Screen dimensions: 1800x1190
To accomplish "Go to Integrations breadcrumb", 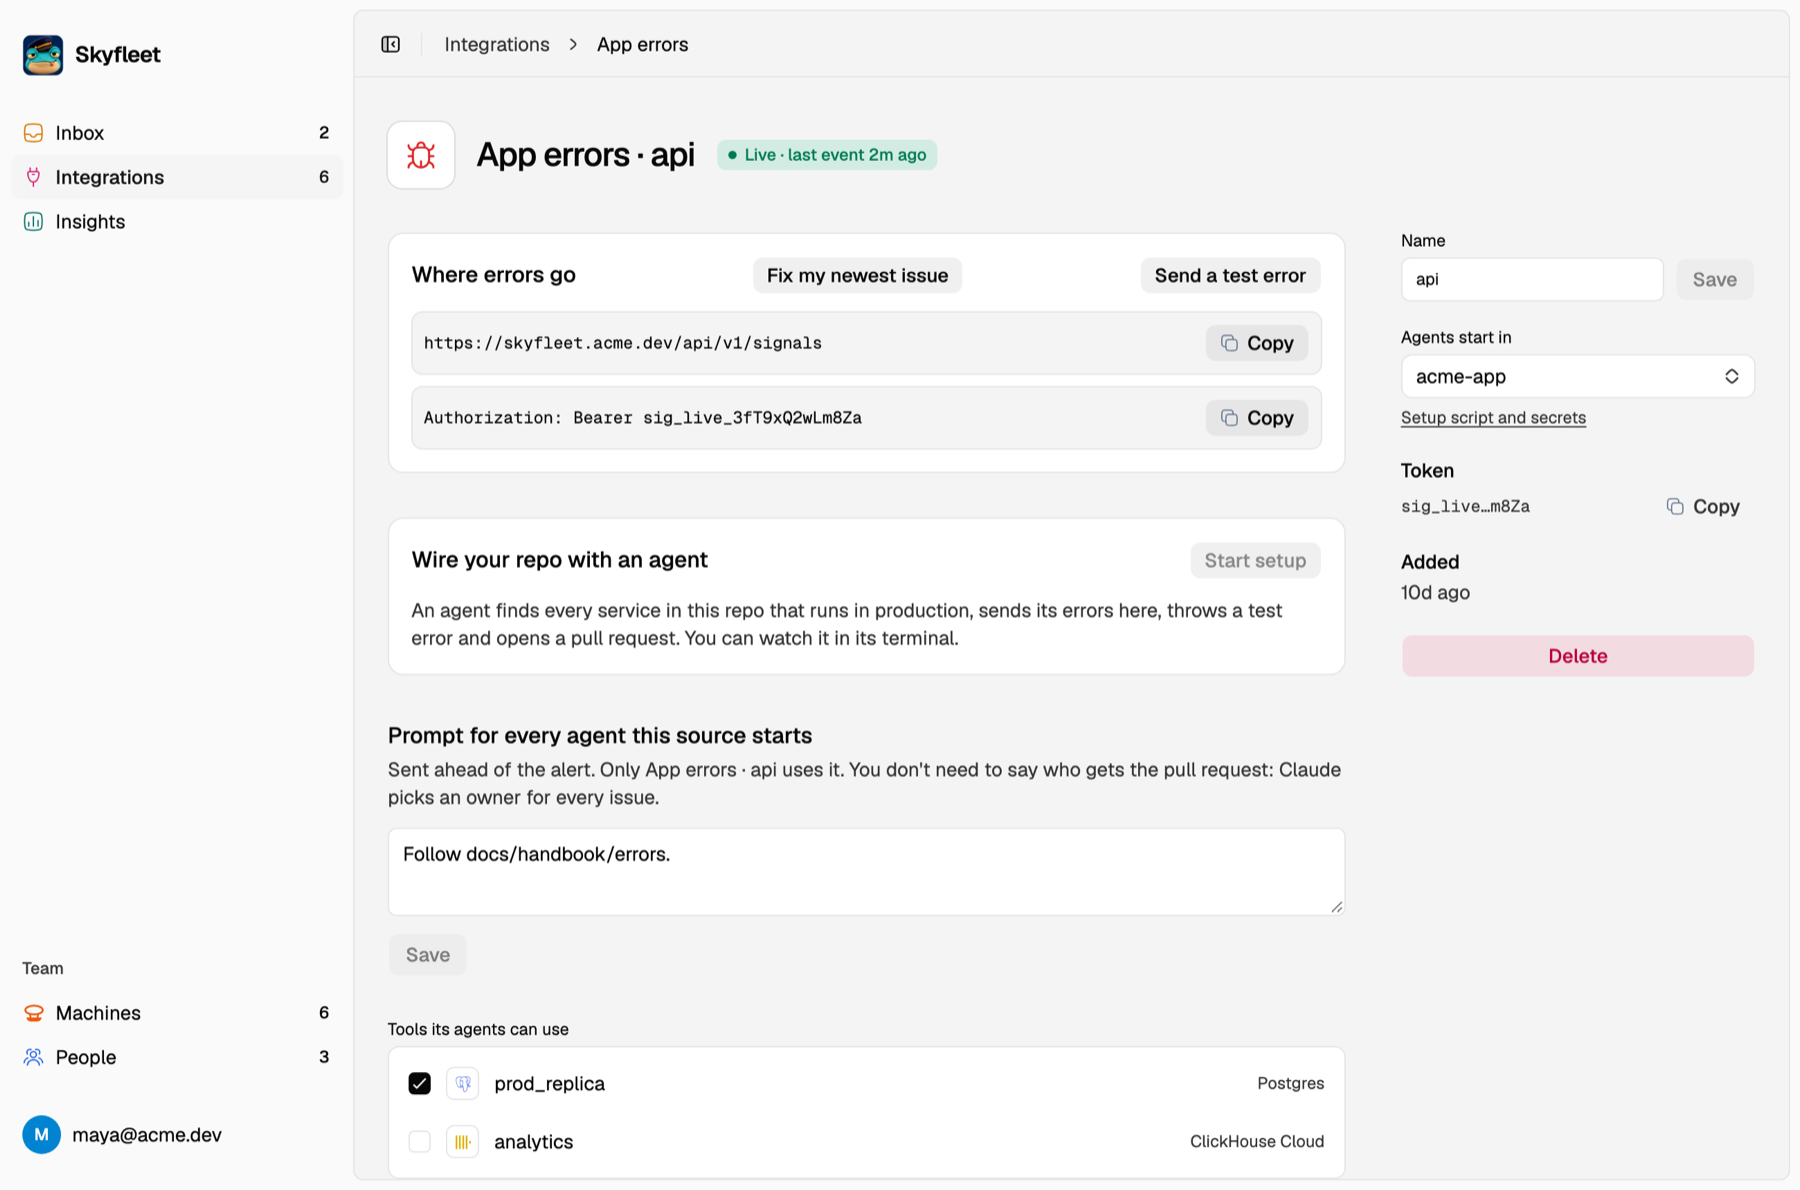I will 497,44.
